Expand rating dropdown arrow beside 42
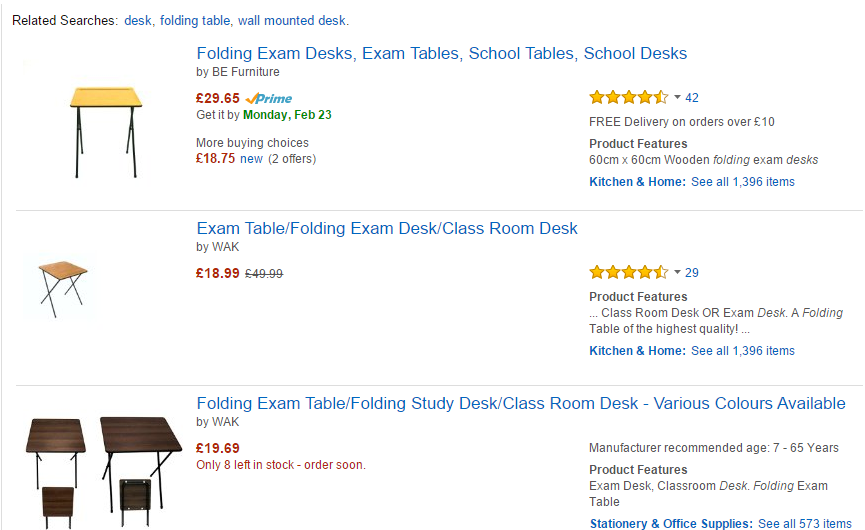The image size is (865, 530). [x=677, y=98]
